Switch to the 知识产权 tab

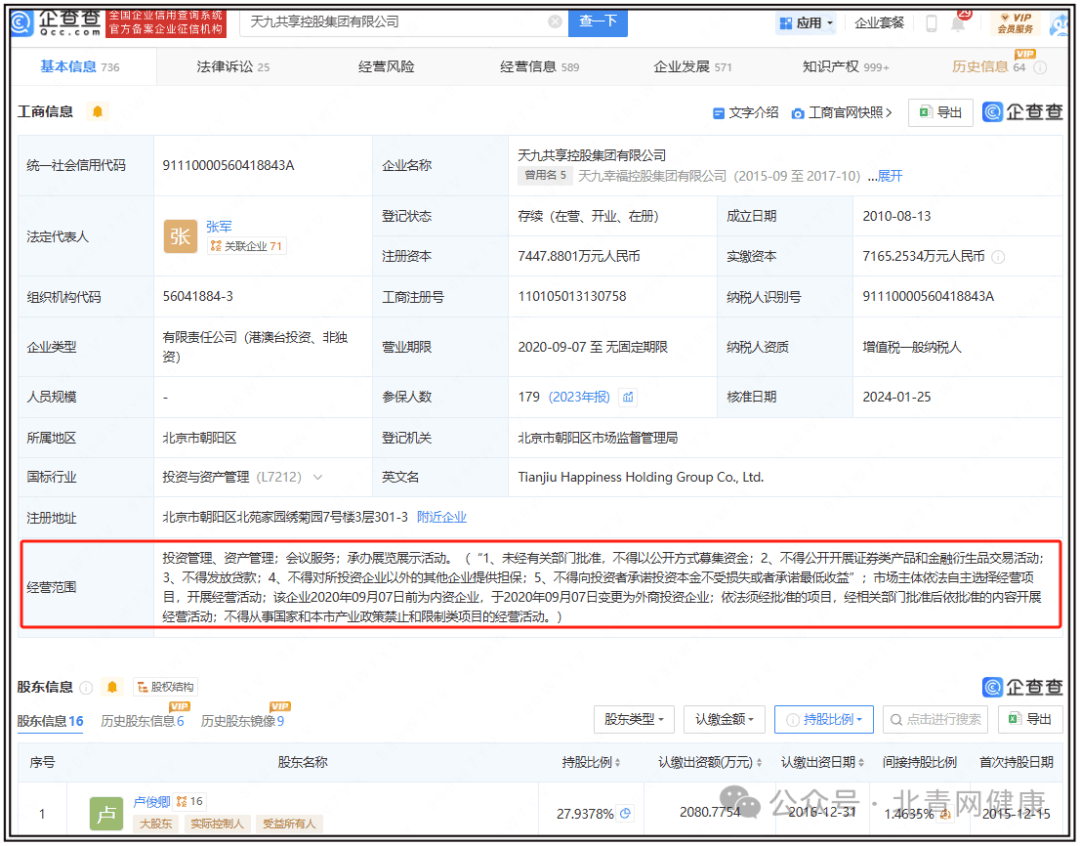[x=846, y=67]
